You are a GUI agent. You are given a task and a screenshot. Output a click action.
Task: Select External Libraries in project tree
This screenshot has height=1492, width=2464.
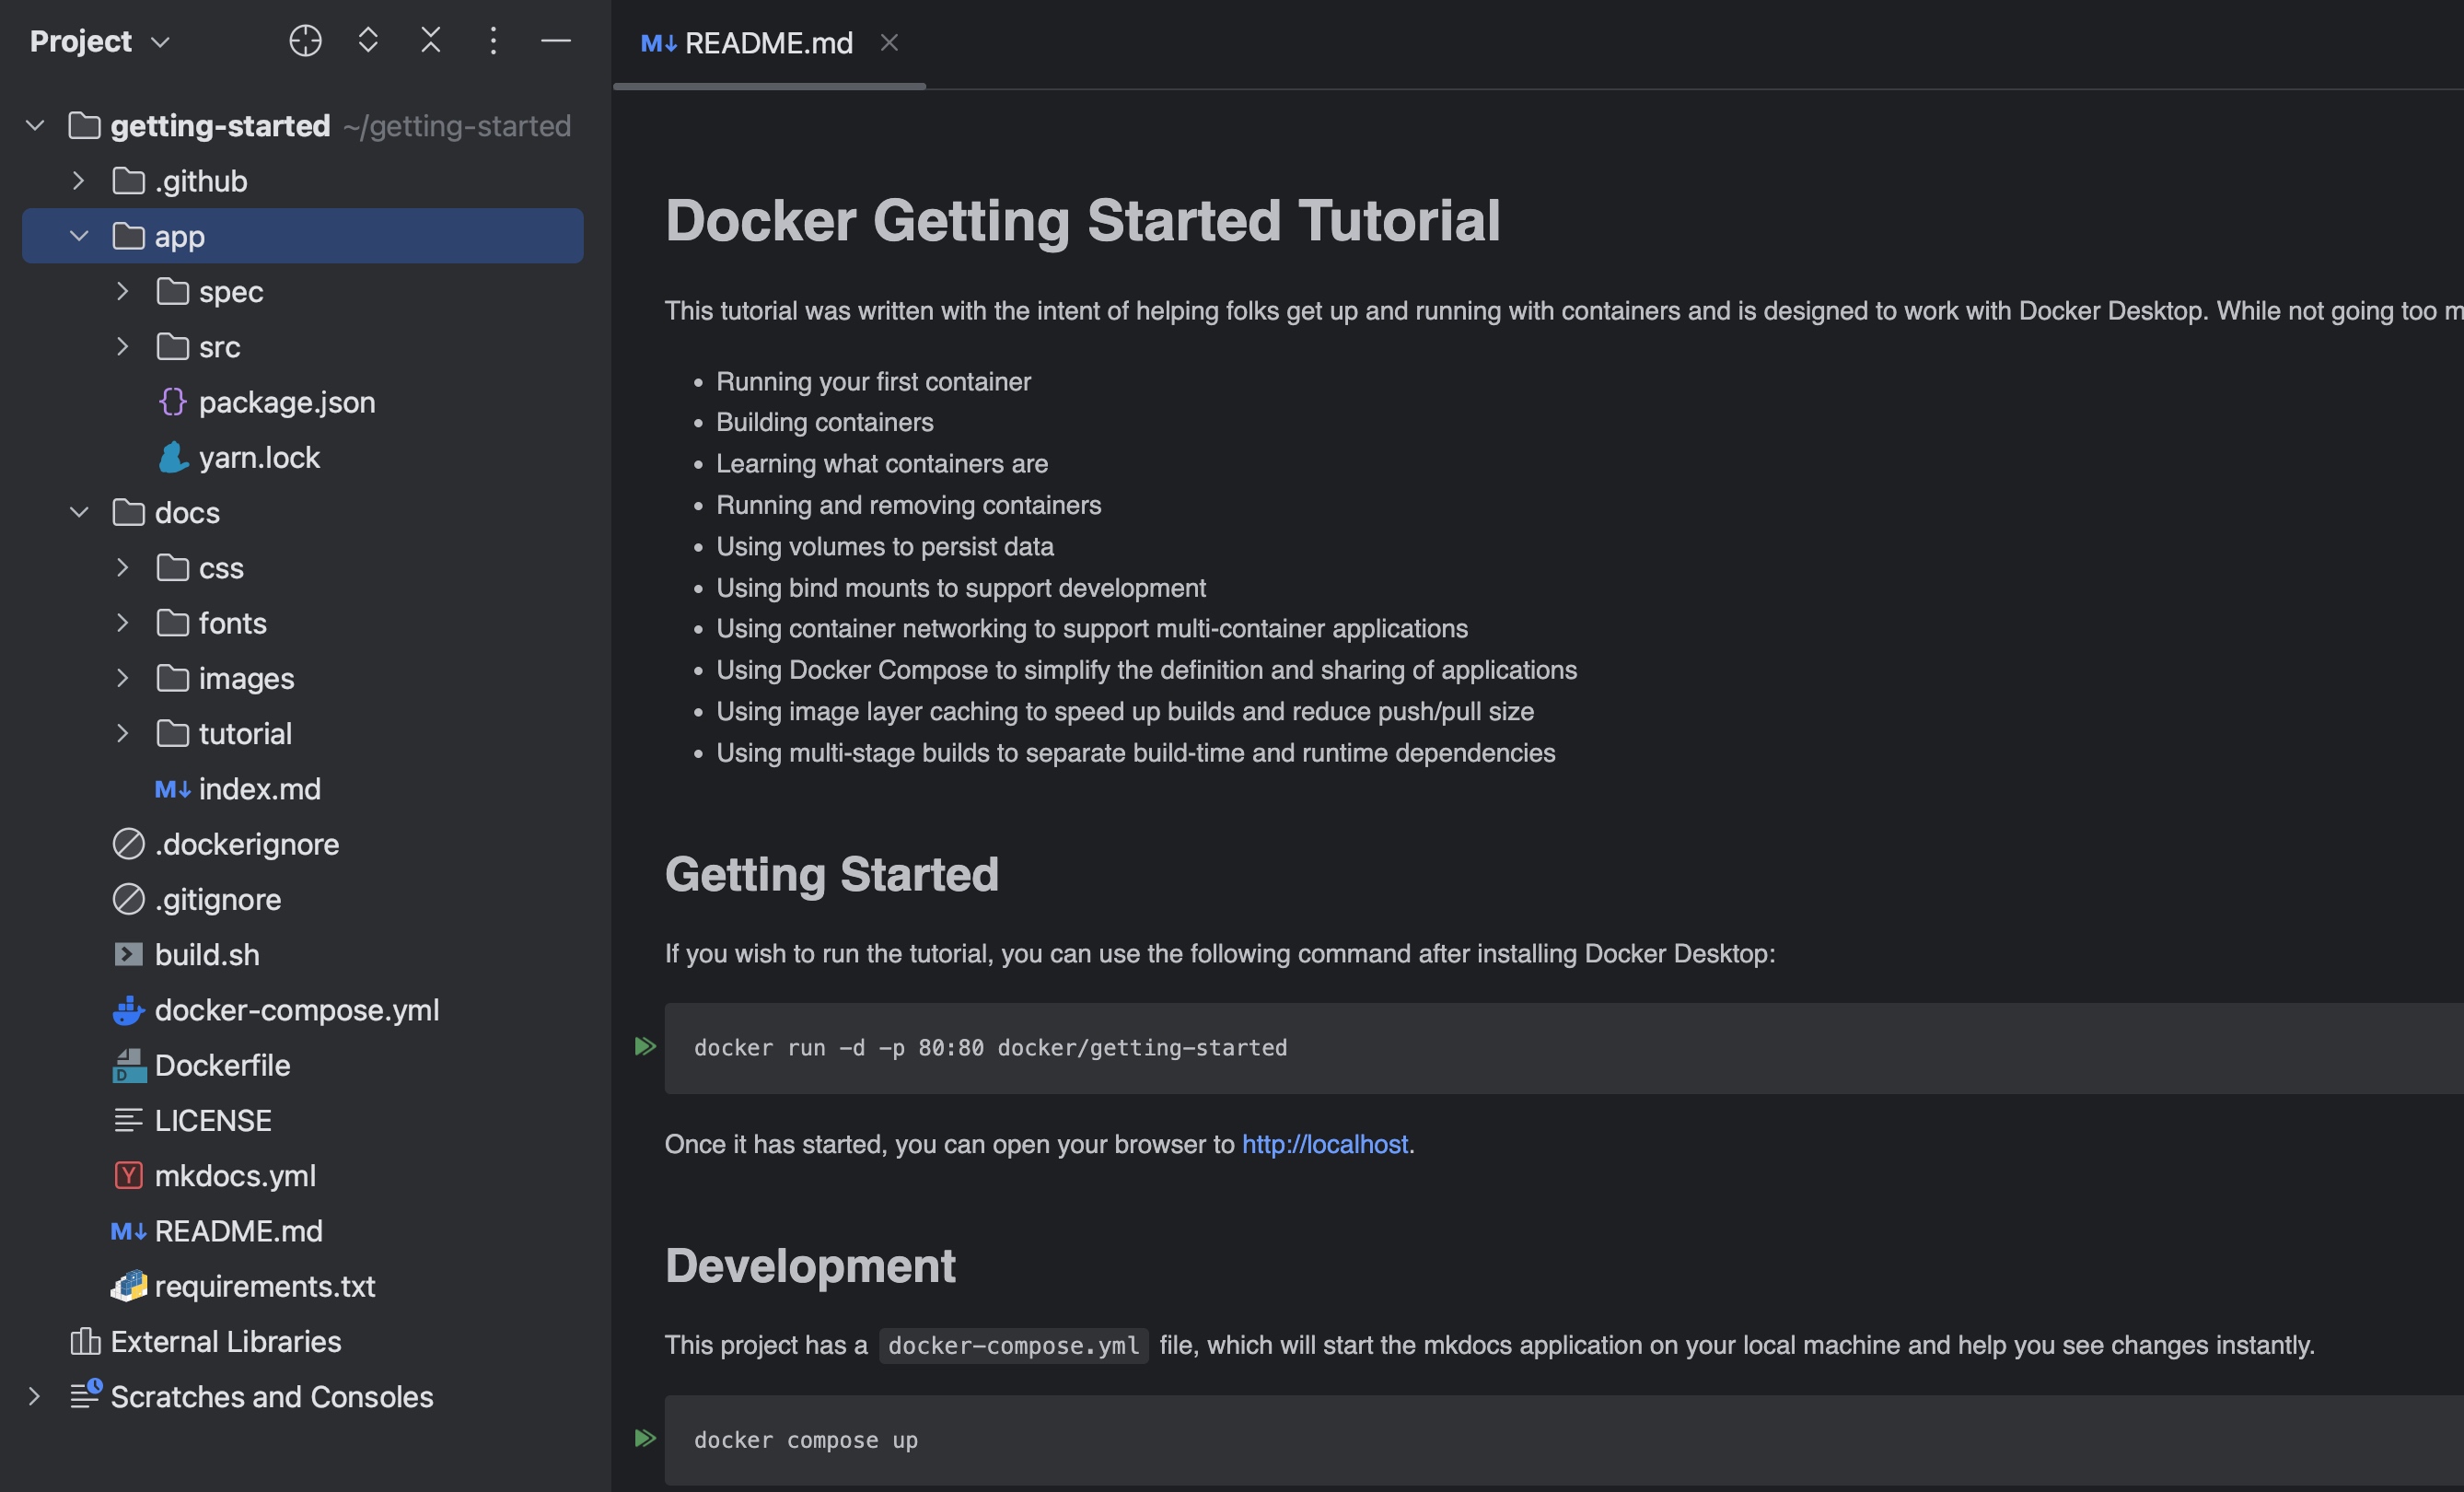225,1342
